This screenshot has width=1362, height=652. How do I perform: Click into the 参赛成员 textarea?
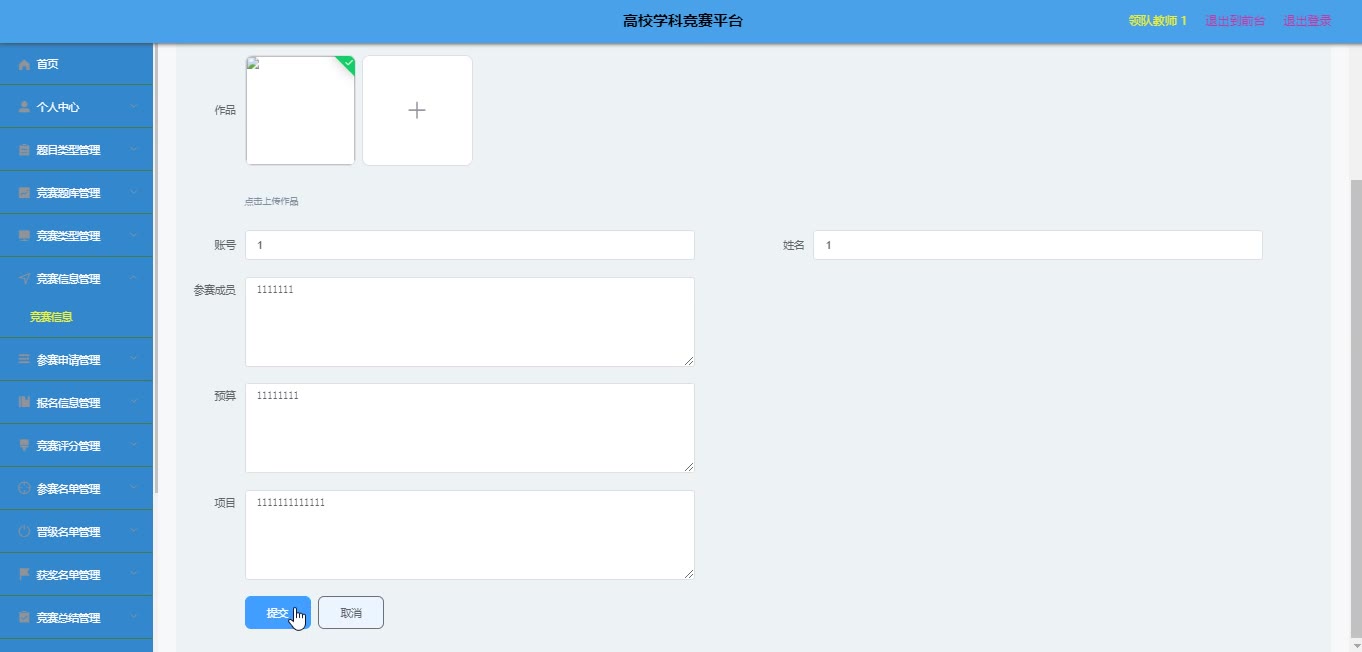pos(470,322)
